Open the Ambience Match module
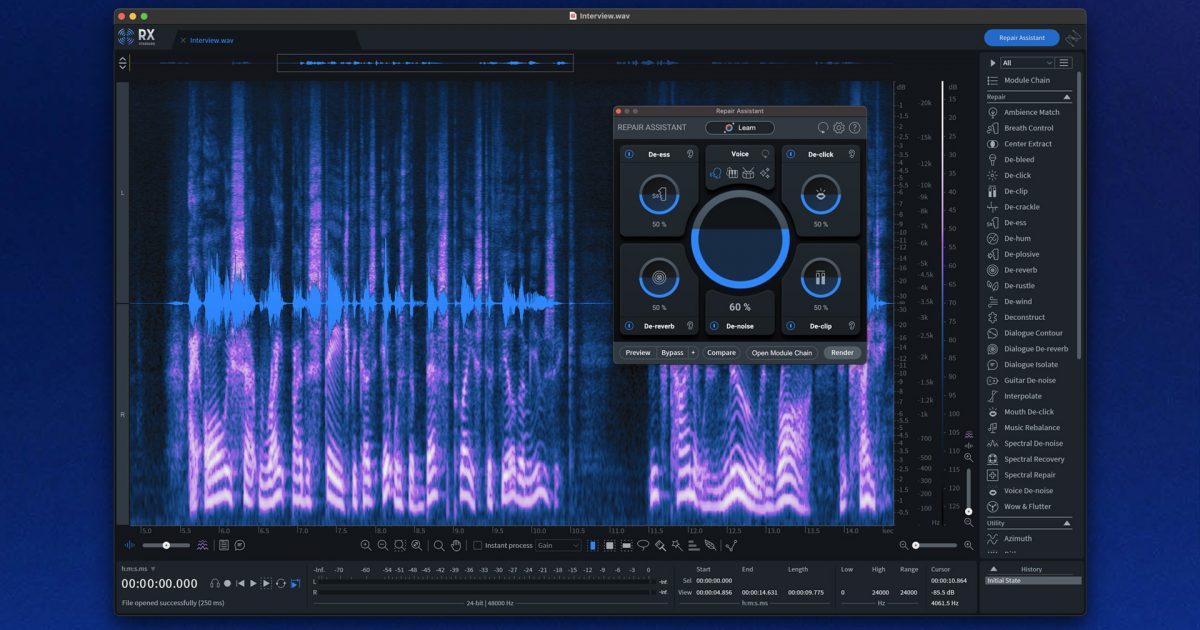The height and width of the screenshot is (630, 1200). (x=1031, y=112)
